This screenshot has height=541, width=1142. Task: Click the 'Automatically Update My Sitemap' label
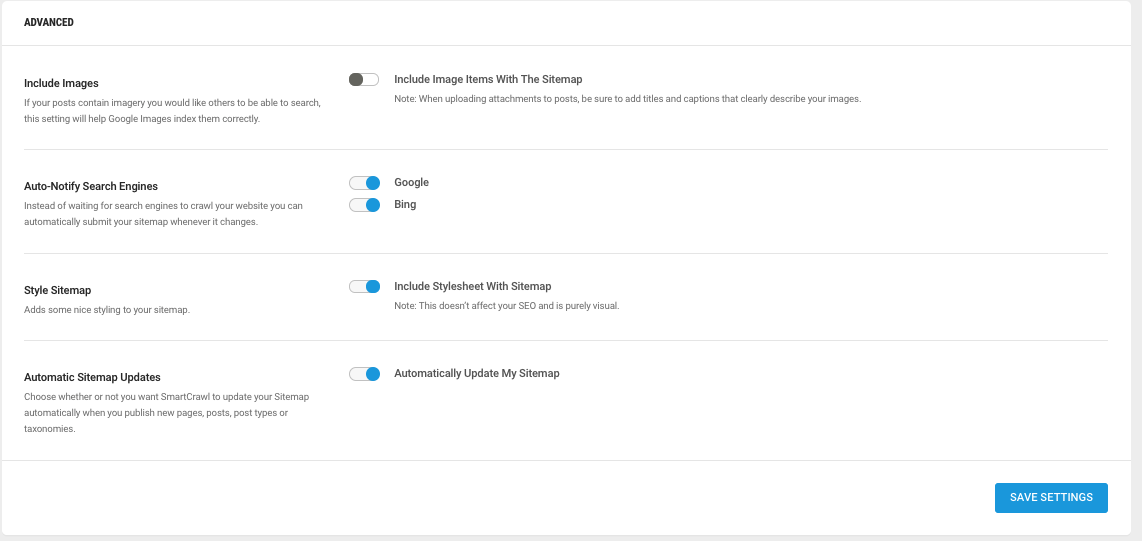[477, 374]
